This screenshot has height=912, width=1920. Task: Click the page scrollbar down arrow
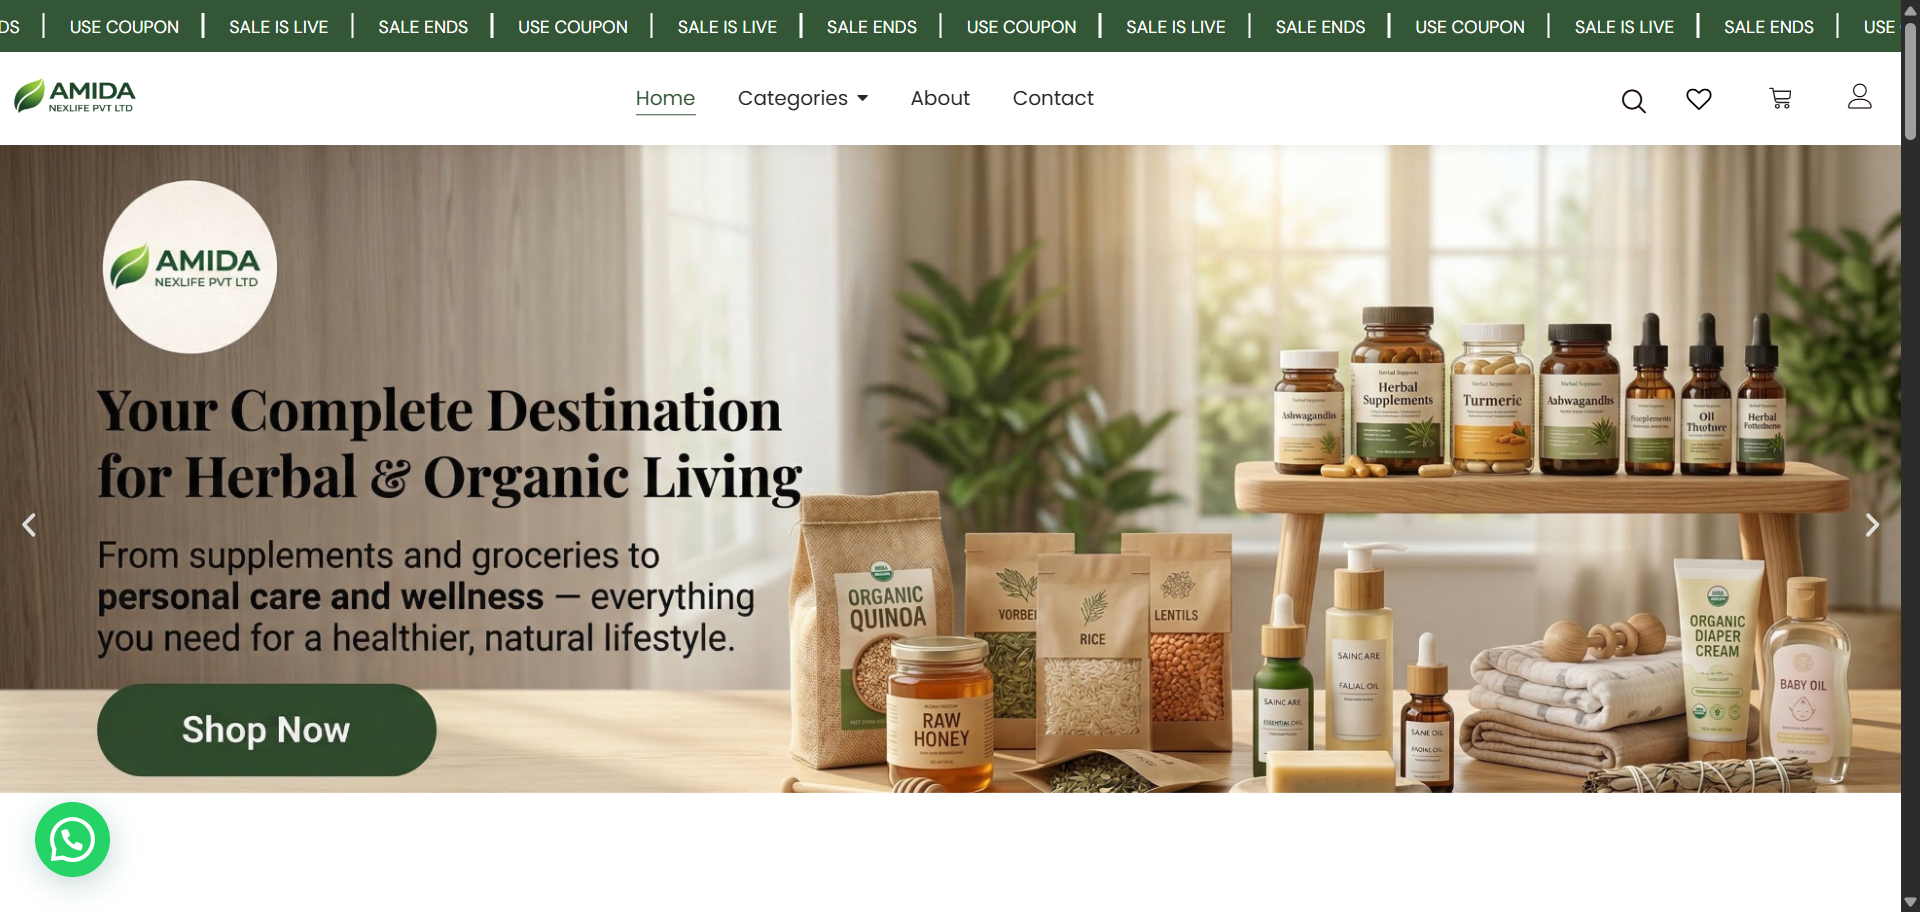[x=1910, y=902]
